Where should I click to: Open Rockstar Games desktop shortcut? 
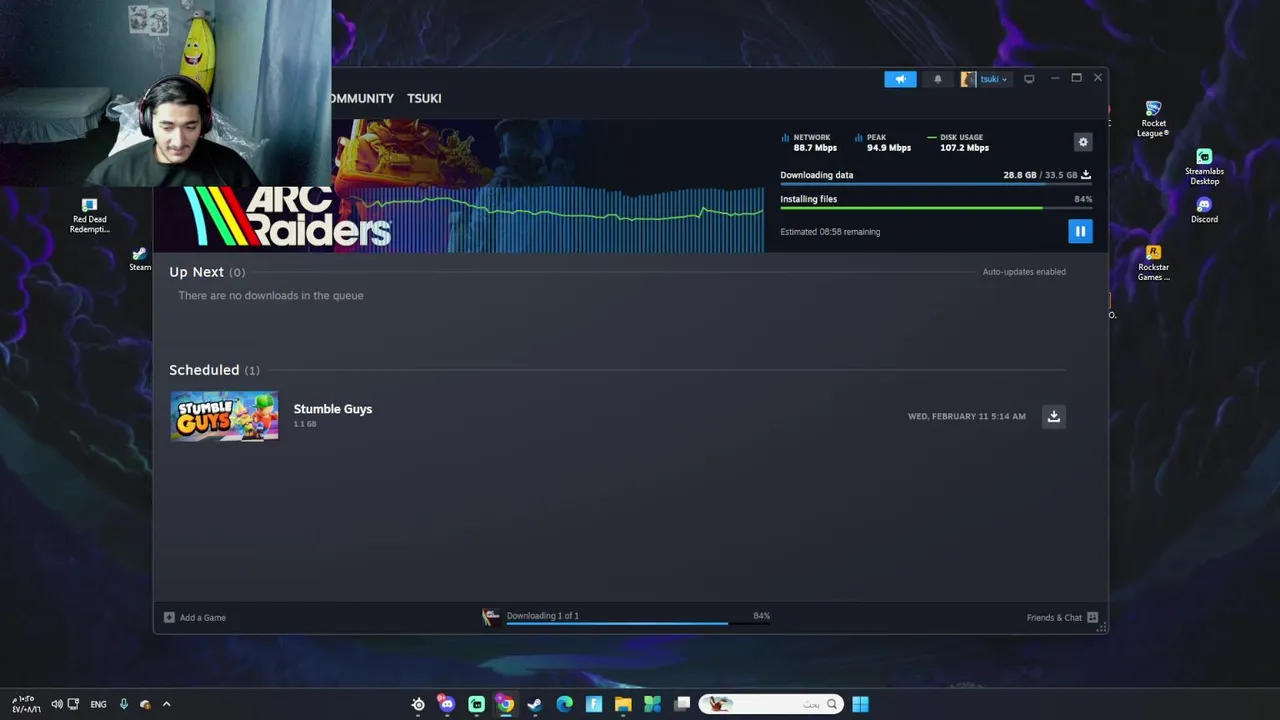click(1153, 264)
